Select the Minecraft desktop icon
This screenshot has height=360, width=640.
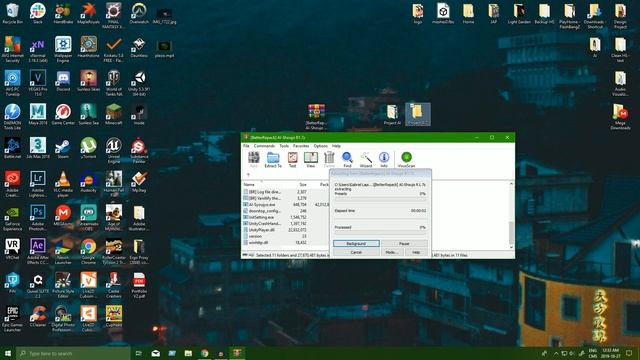(113, 114)
